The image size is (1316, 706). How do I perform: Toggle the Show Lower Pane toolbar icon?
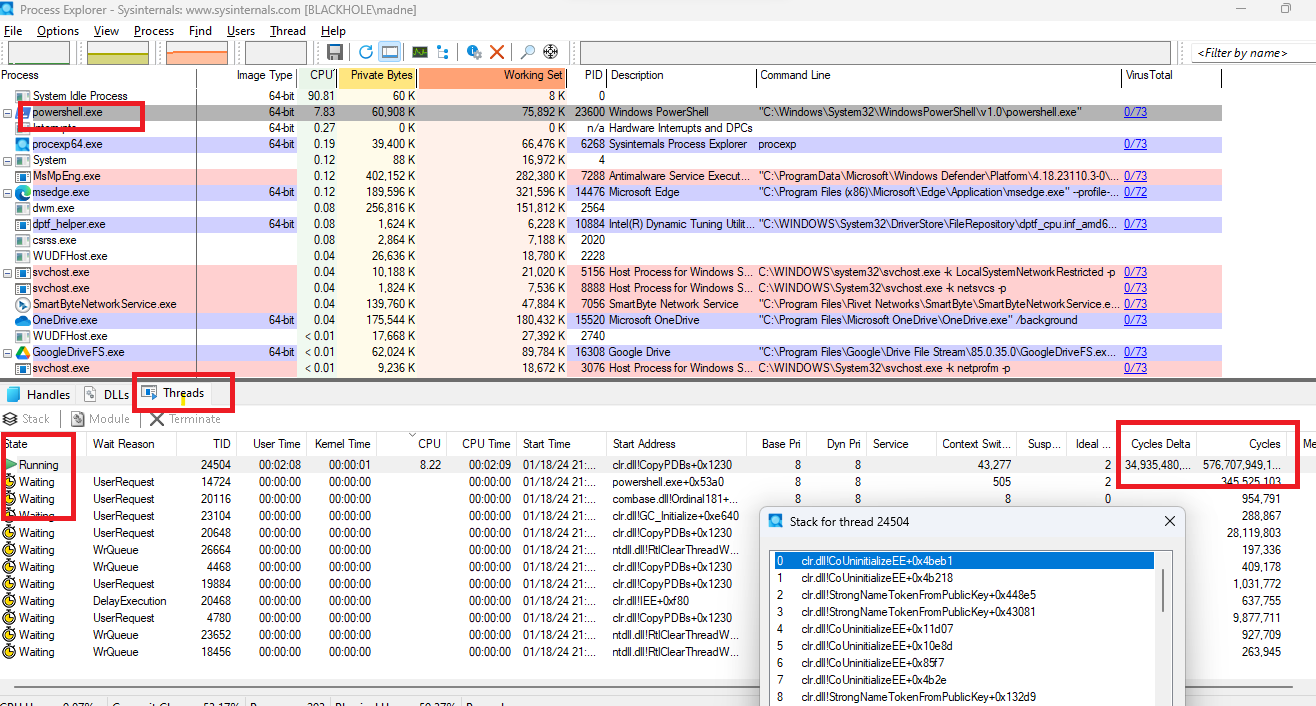click(x=390, y=52)
